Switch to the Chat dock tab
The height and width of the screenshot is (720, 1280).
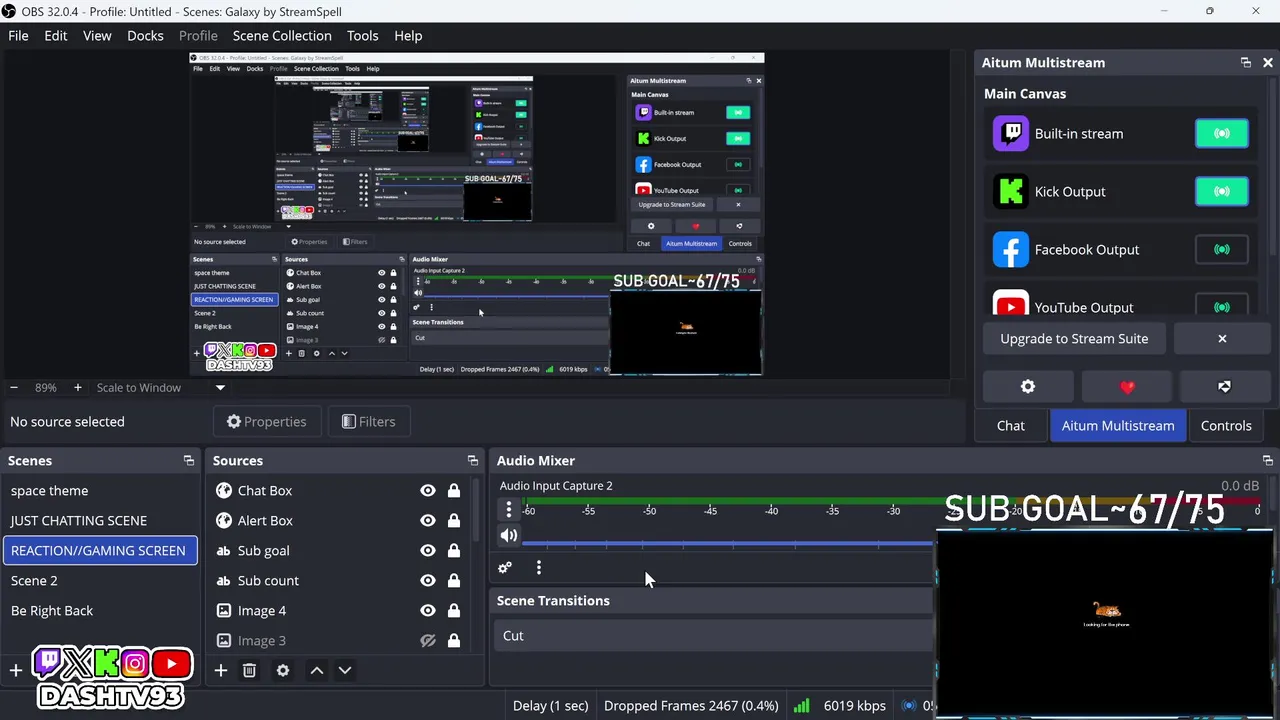pos(1011,425)
